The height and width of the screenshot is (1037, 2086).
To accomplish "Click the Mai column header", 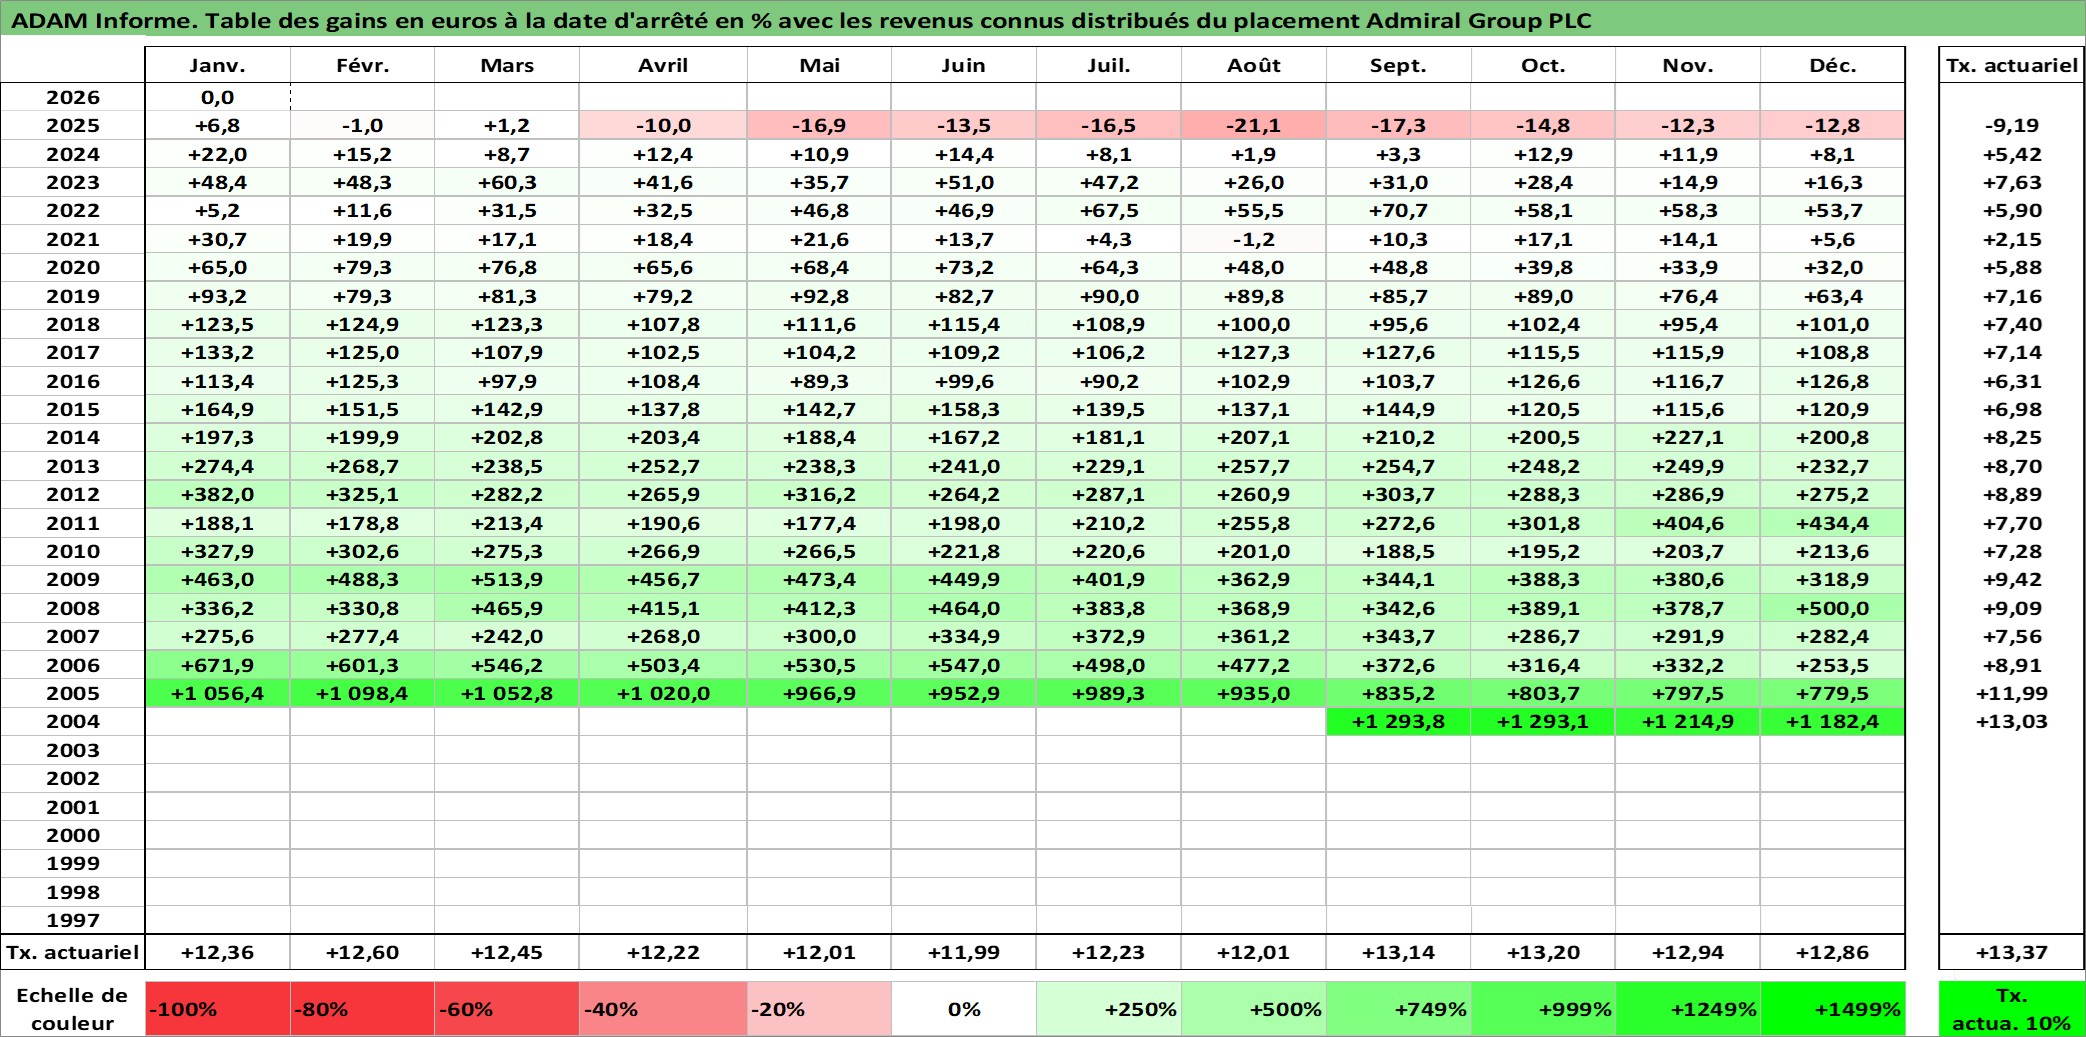I will 819,65.
